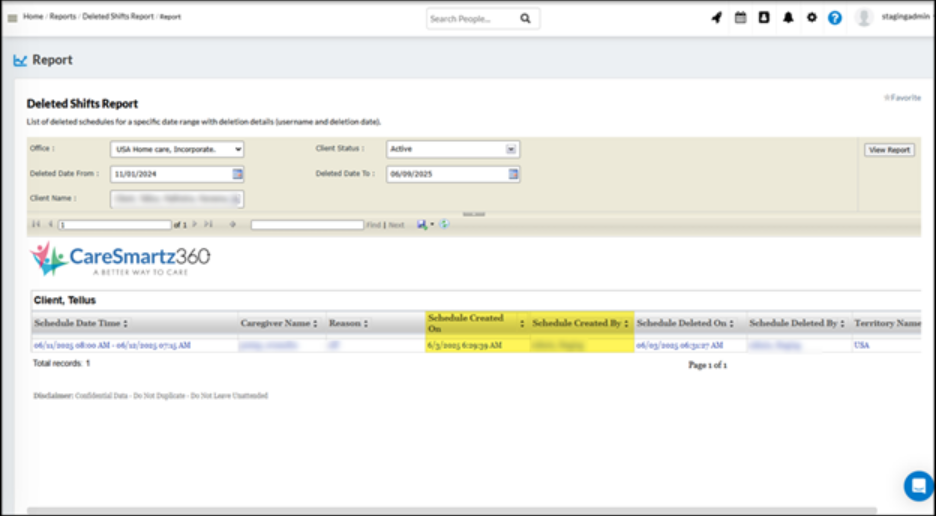Click the current page number box
The image size is (936, 516).
pyautogui.click(x=115, y=225)
